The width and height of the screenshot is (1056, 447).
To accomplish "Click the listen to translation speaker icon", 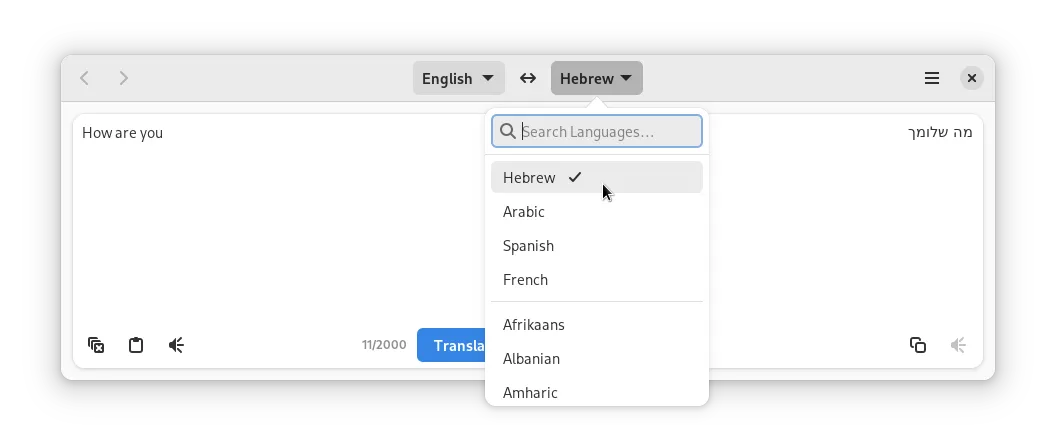I will click(958, 345).
